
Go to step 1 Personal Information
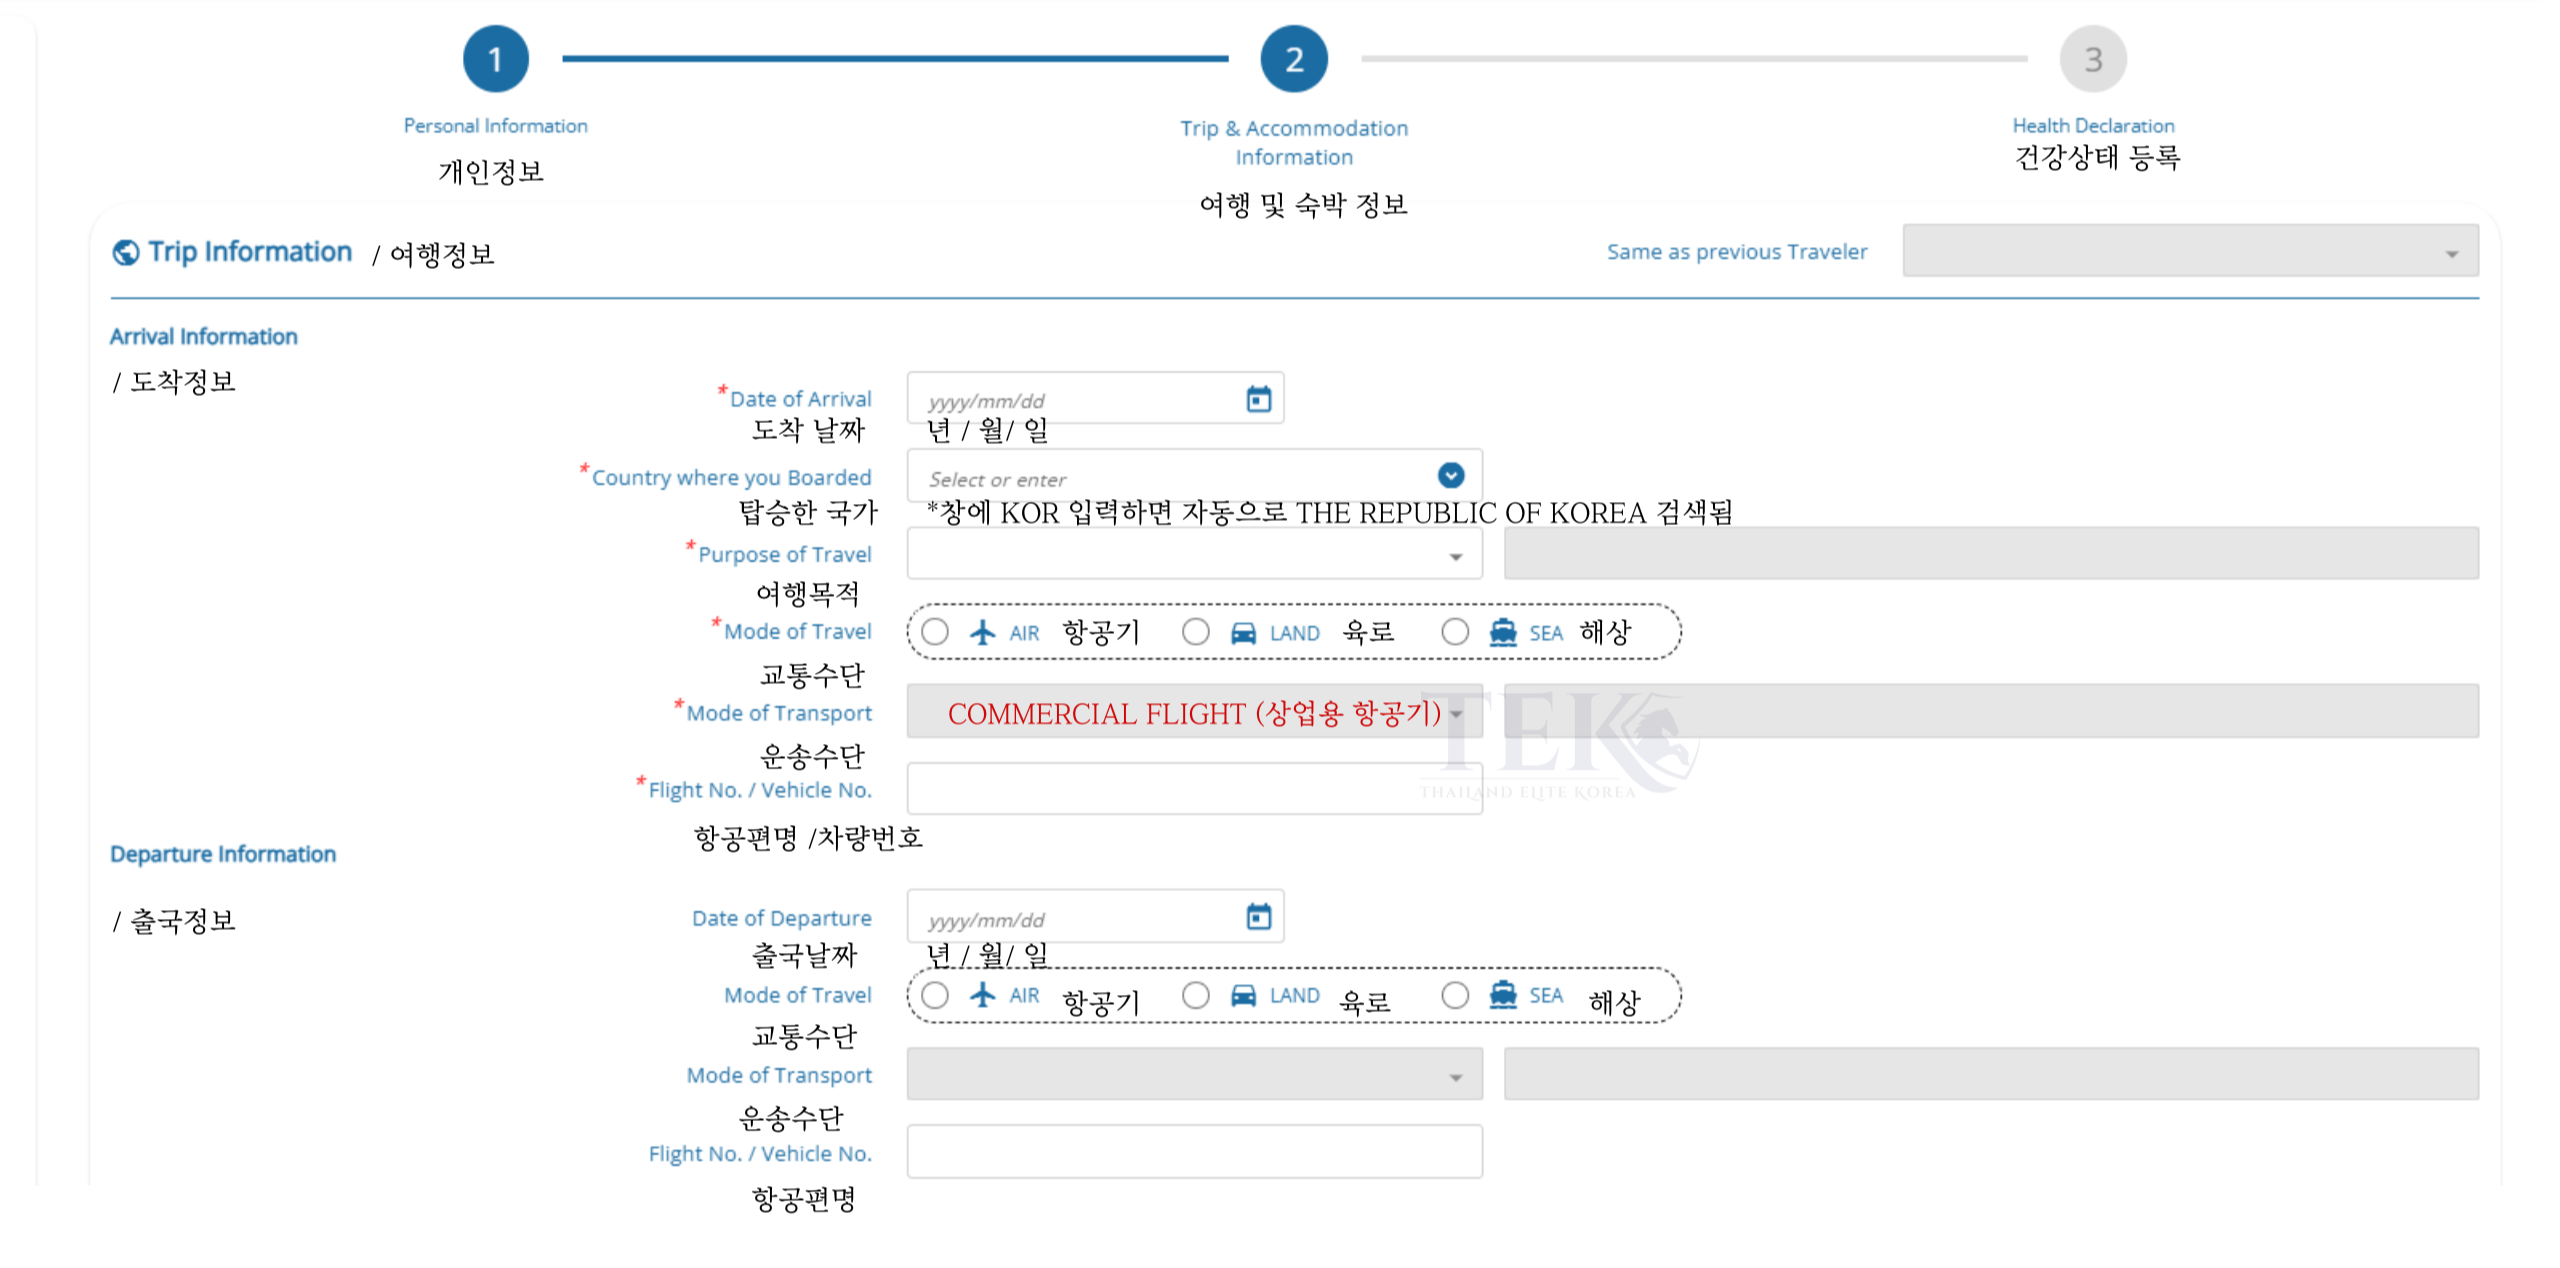(495, 60)
